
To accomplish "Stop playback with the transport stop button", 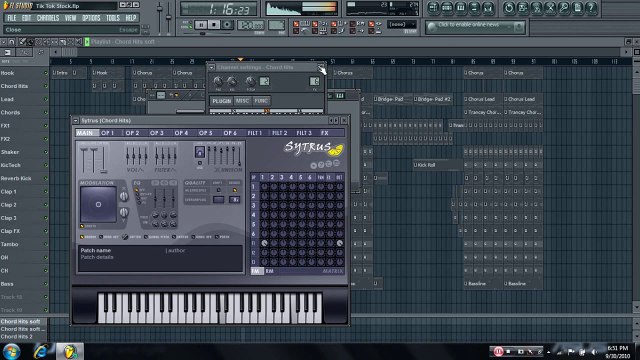I will click(x=214, y=25).
